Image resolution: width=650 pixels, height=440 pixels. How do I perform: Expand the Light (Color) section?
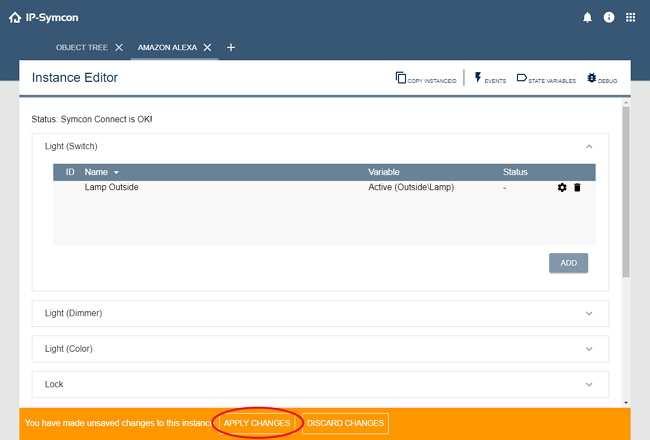click(590, 349)
